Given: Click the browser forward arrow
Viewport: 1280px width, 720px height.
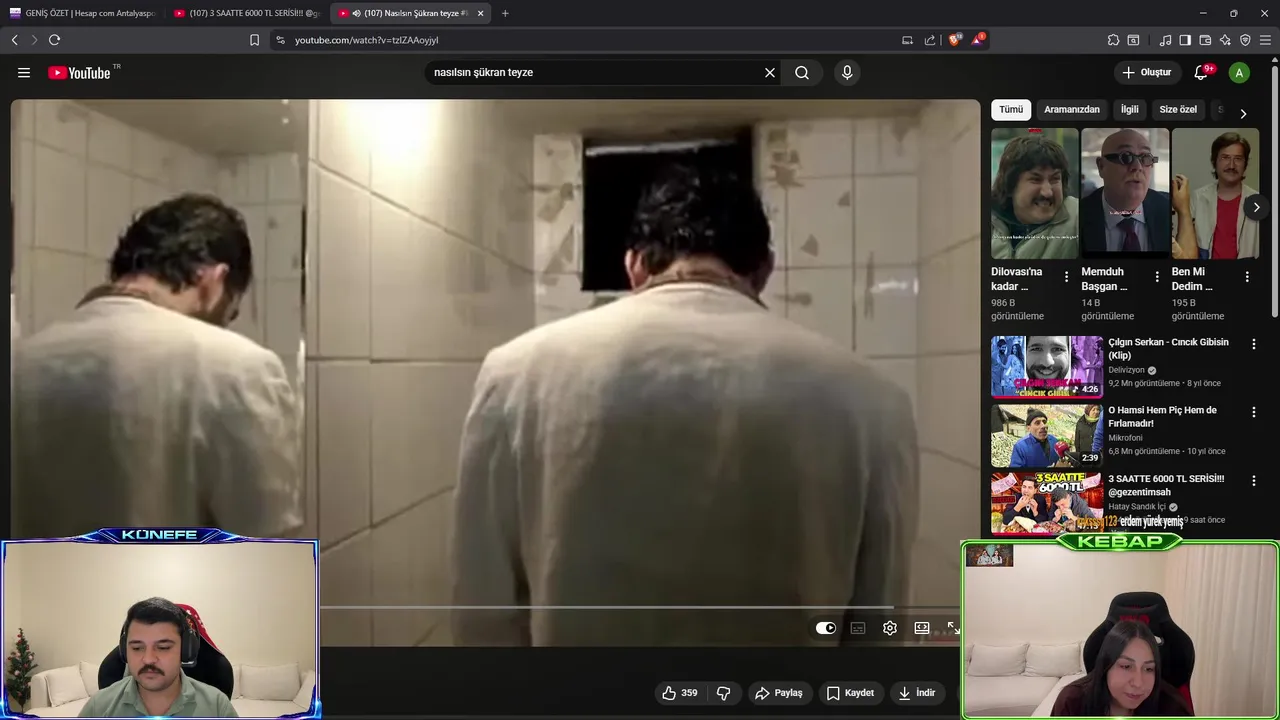Looking at the screenshot, I should pos(34,40).
